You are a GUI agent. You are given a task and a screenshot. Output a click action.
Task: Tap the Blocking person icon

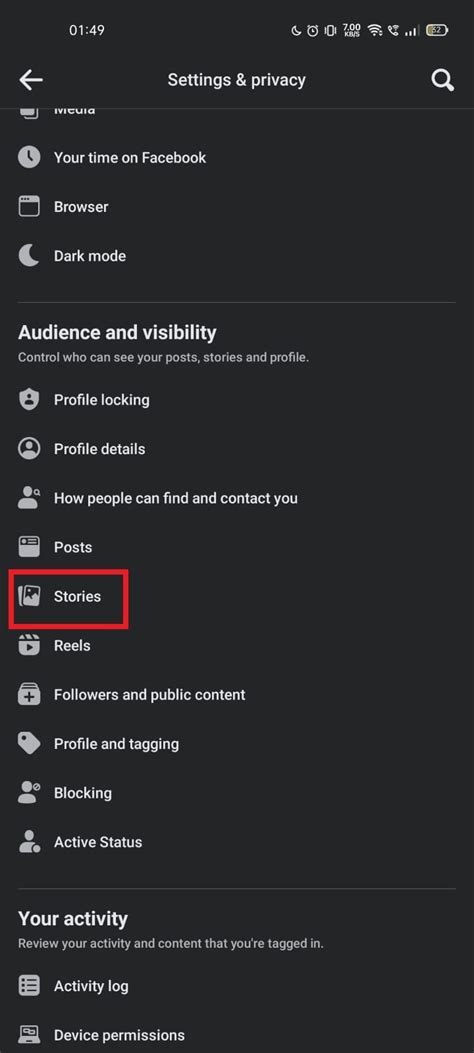pyautogui.click(x=29, y=792)
